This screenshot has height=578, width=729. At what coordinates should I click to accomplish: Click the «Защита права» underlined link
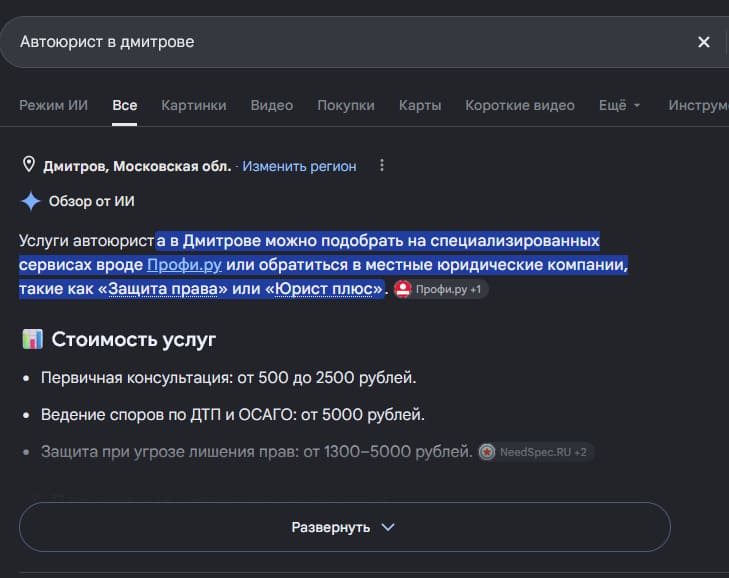coord(163,289)
